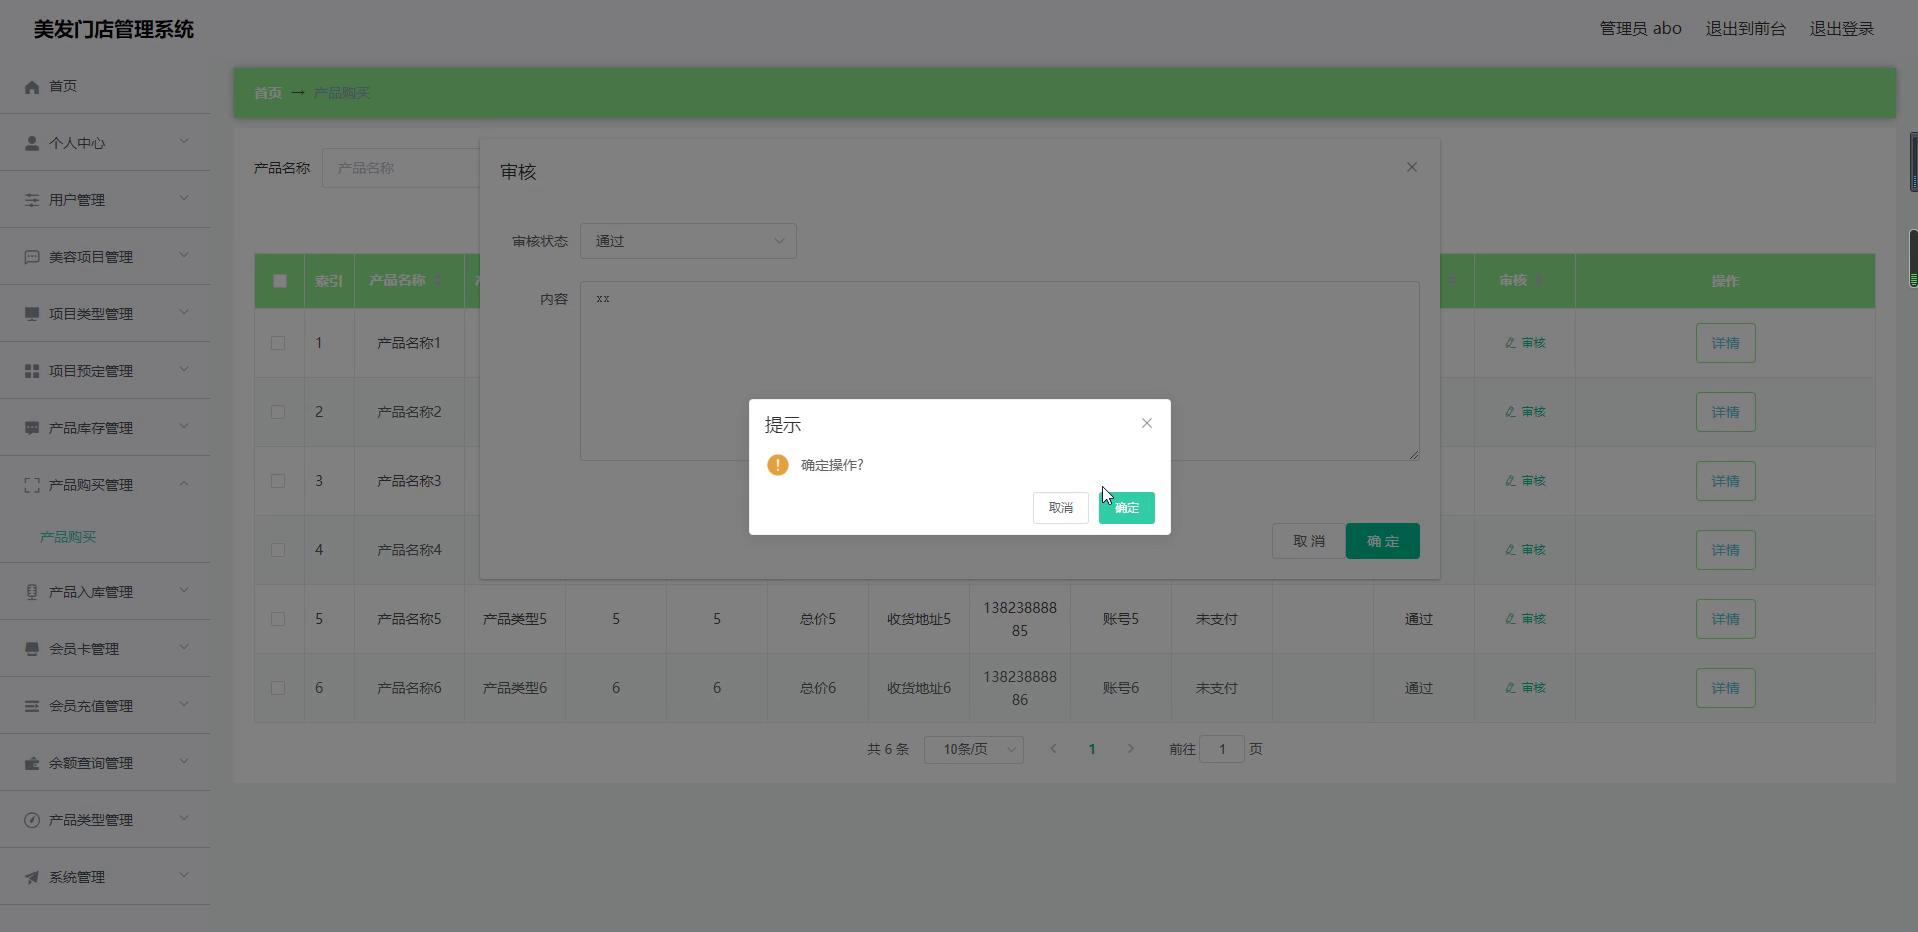Click the 美容项目管理 chat bubble icon
The height and width of the screenshot is (932, 1918).
(x=32, y=257)
